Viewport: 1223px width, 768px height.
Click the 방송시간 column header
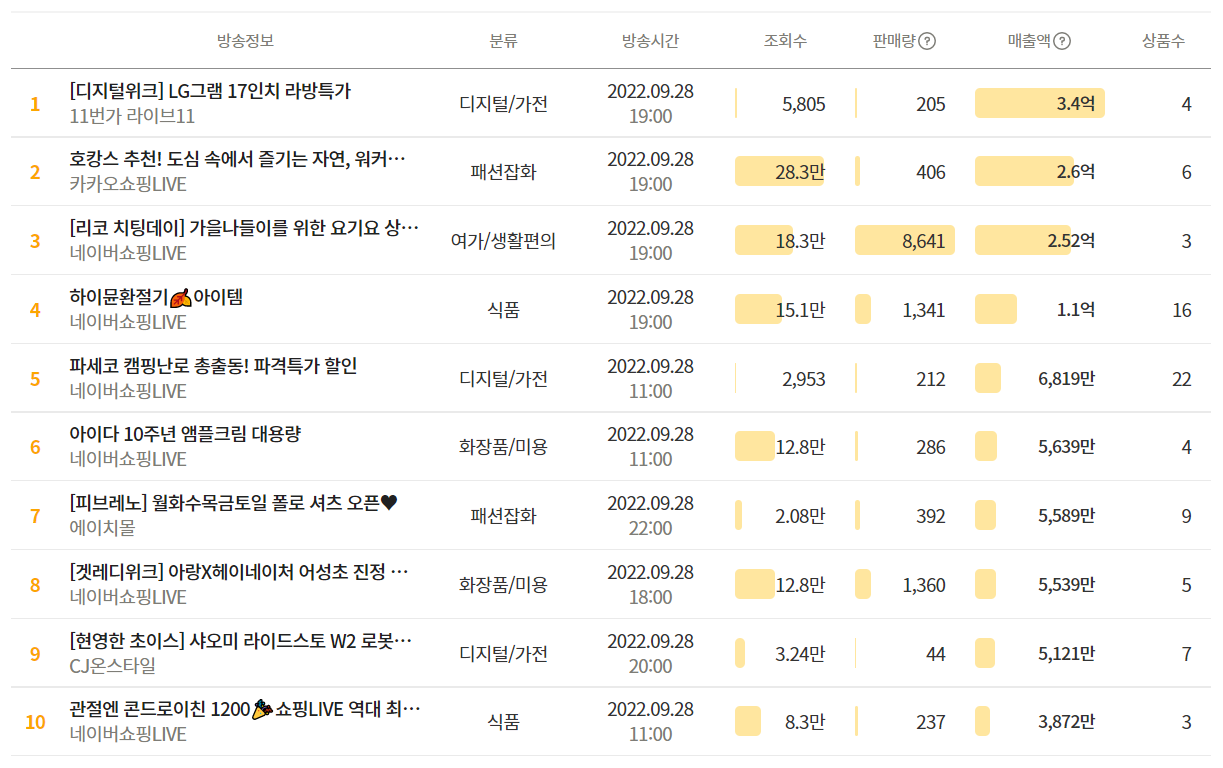pyautogui.click(x=650, y=41)
